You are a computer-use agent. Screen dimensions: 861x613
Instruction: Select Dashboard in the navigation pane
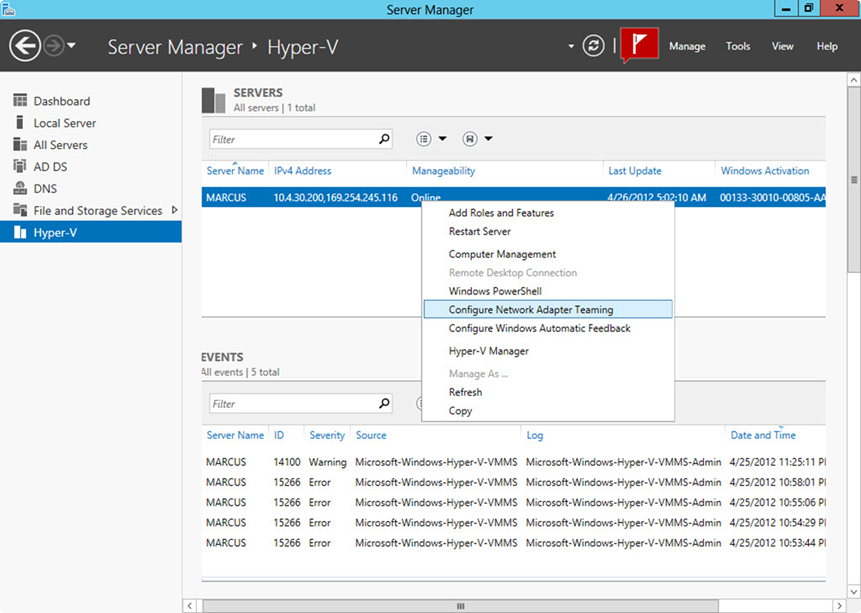coord(62,101)
